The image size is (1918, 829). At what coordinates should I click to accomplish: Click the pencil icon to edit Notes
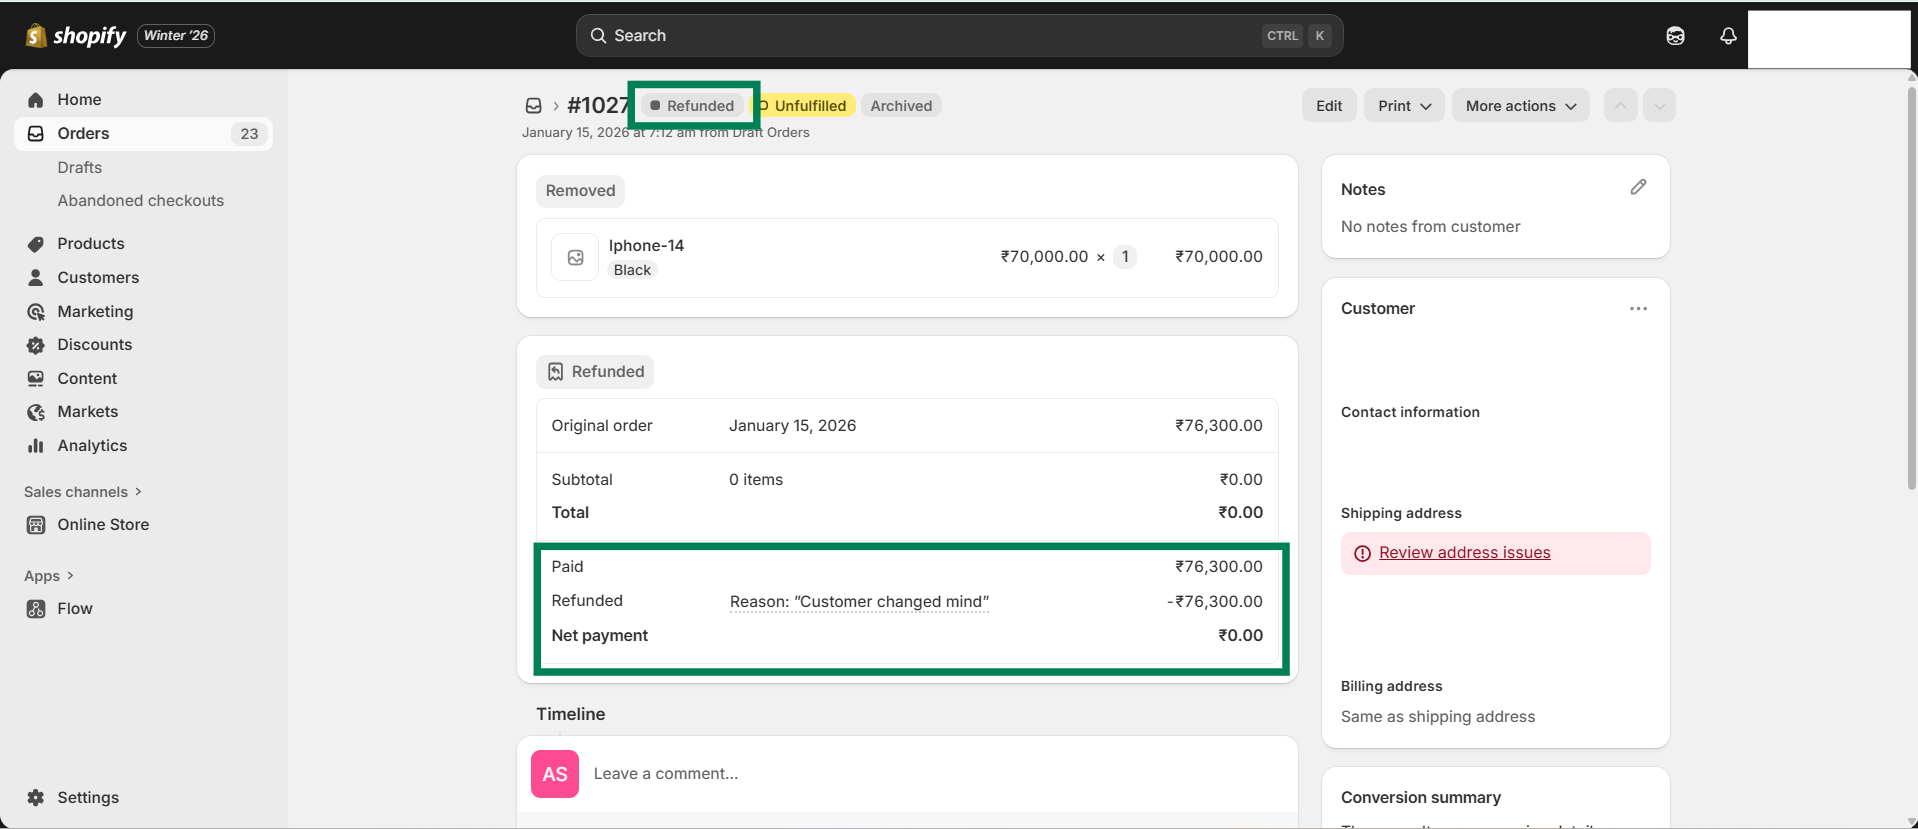coord(1638,187)
